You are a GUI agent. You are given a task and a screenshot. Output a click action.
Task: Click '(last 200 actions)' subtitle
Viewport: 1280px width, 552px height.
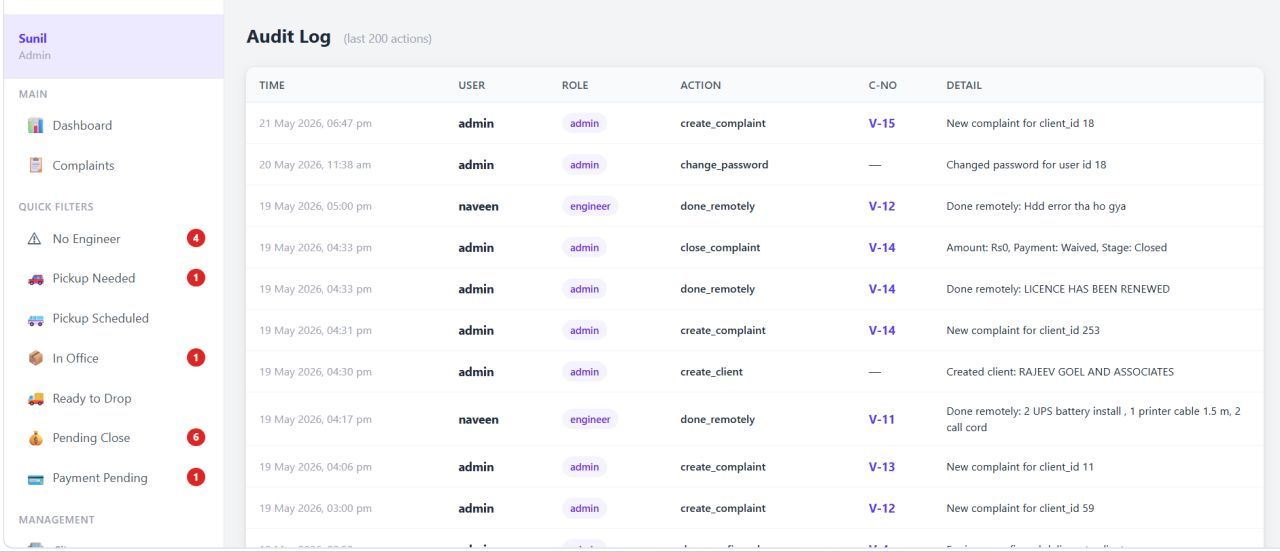[387, 39]
